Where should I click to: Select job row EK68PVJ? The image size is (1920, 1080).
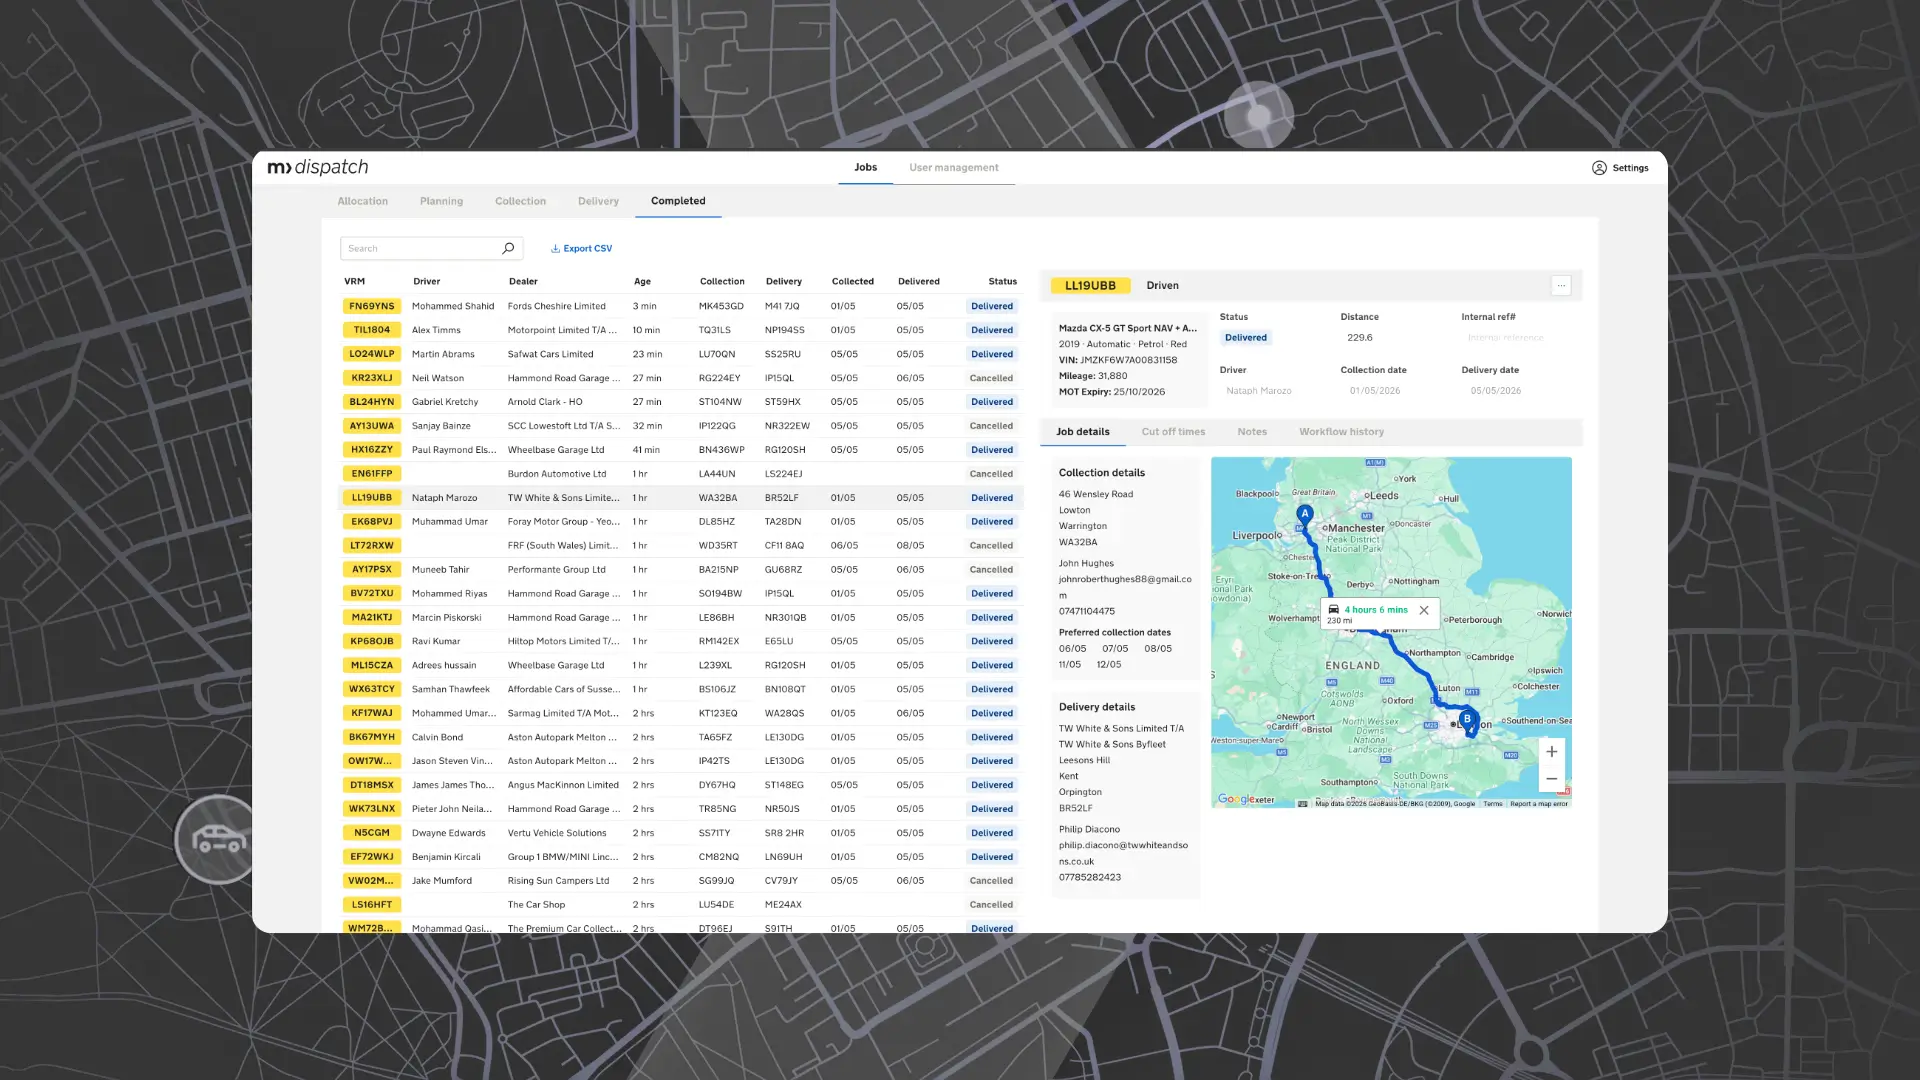click(x=680, y=522)
